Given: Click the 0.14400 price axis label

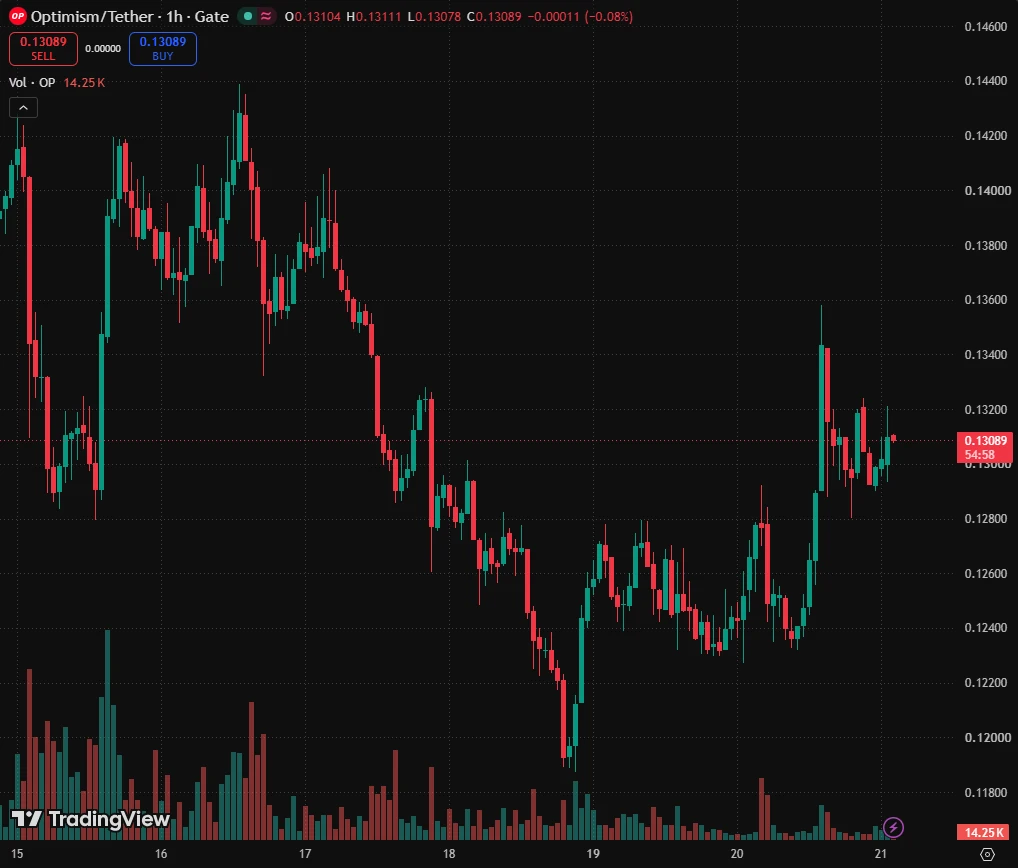Looking at the screenshot, I should coord(986,81).
